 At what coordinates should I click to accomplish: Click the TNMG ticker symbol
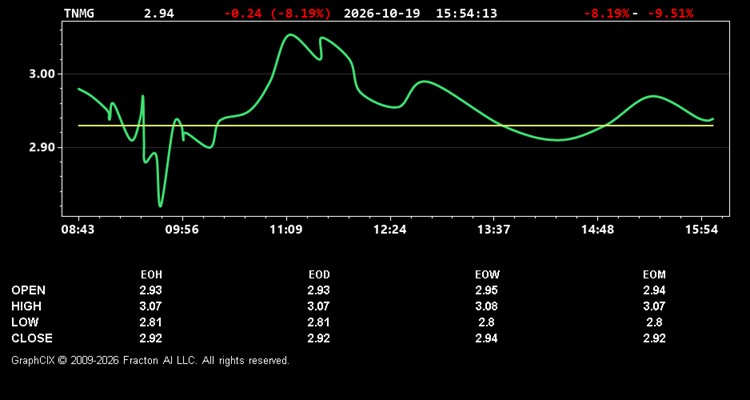[x=79, y=13]
